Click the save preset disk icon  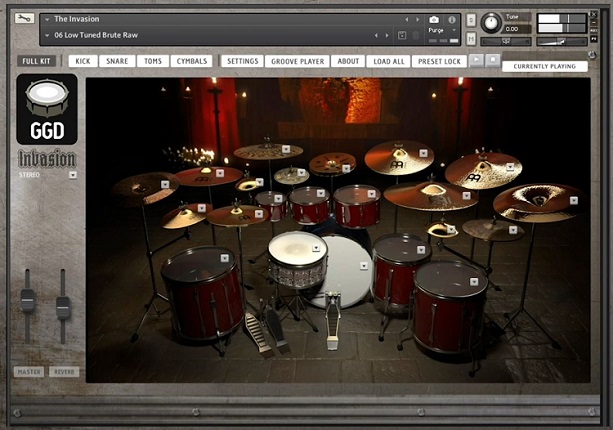[401, 35]
